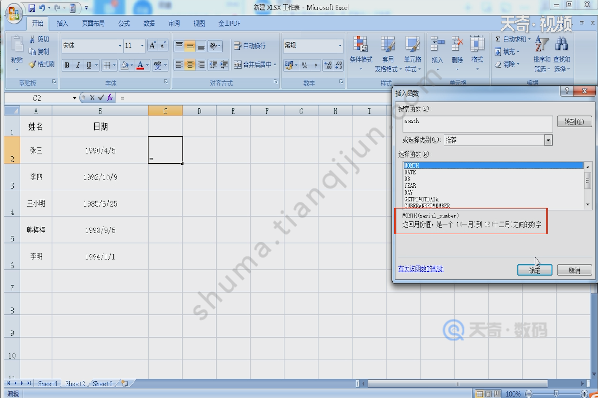Change the text orientation
Image resolution: width=598 pixels, height=398 pixels.
(214, 46)
